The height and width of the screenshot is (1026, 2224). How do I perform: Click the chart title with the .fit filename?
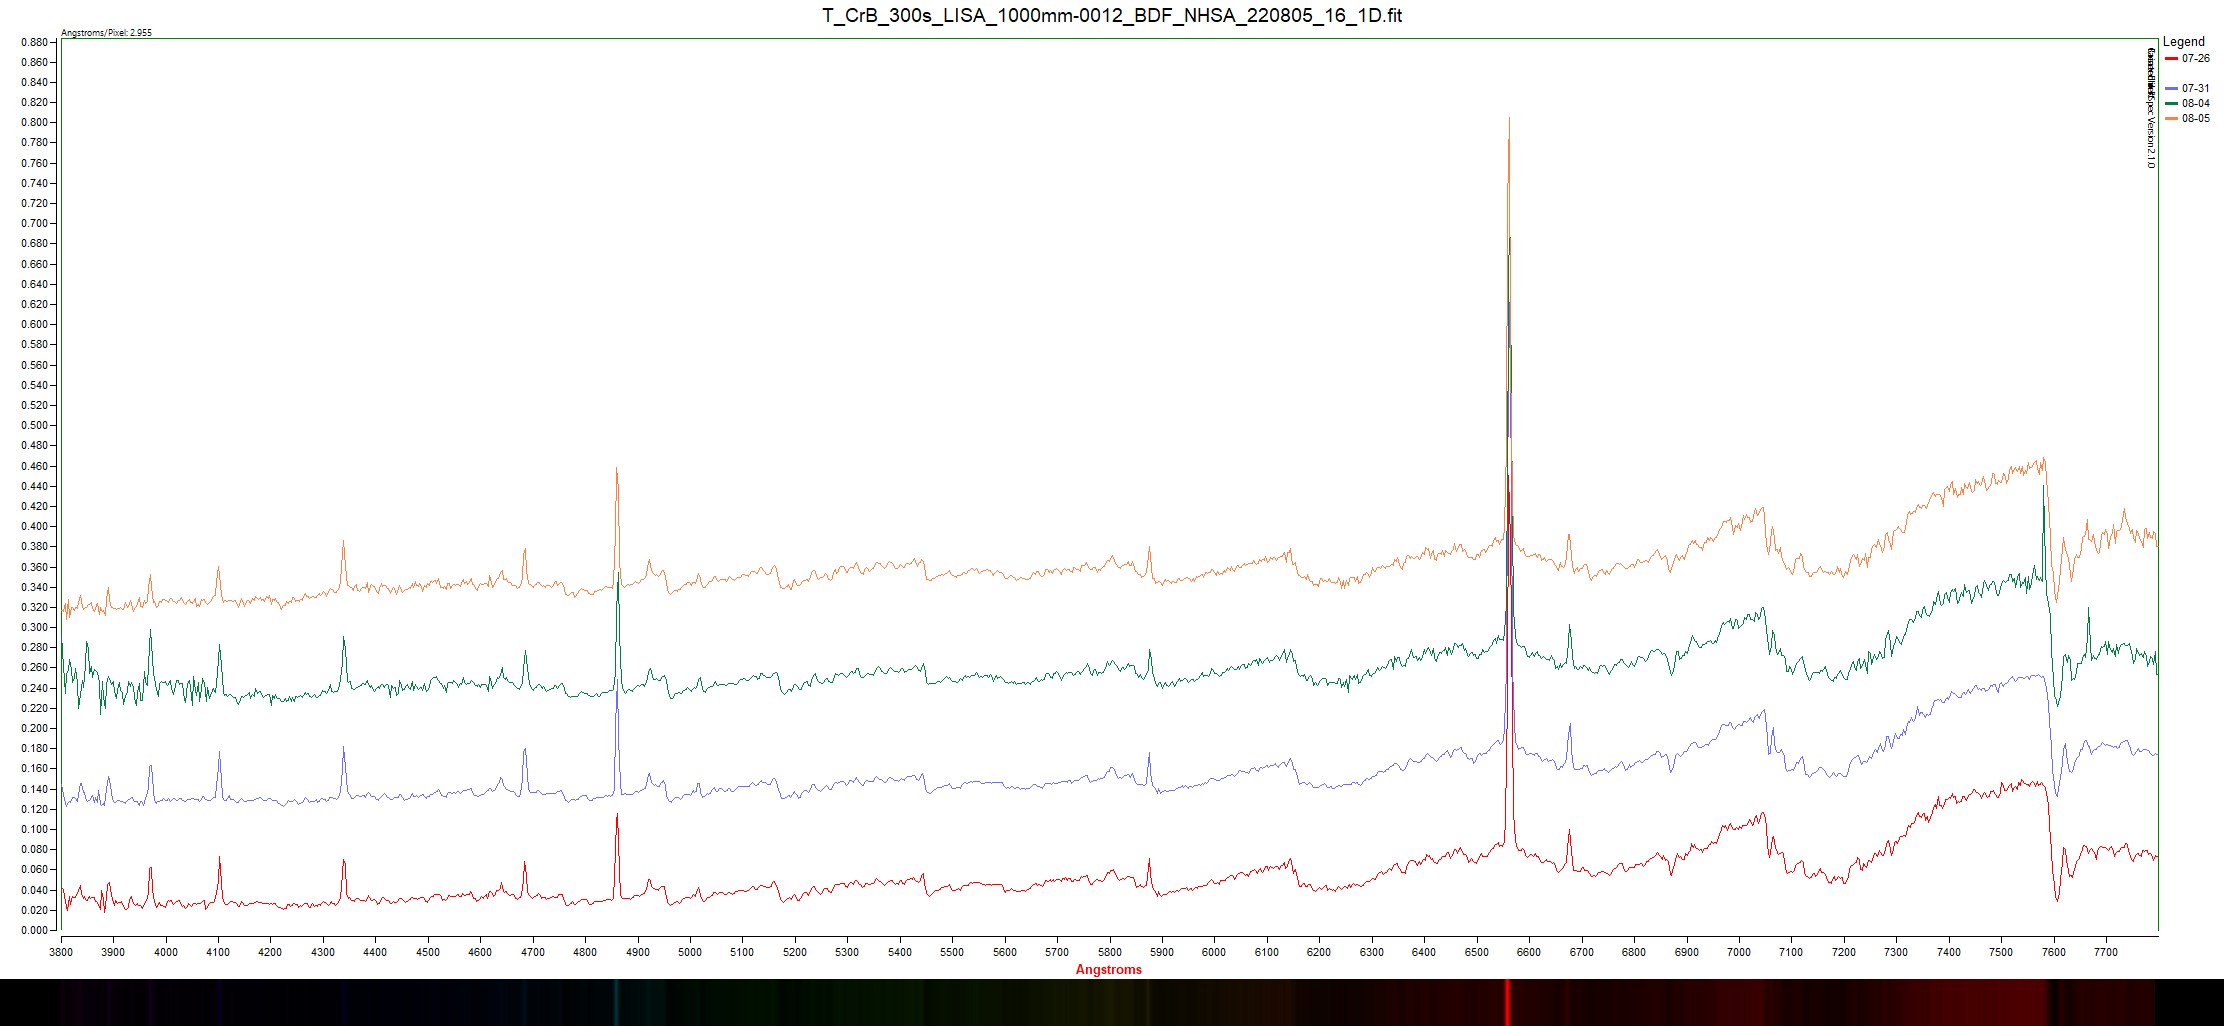(x=1111, y=16)
